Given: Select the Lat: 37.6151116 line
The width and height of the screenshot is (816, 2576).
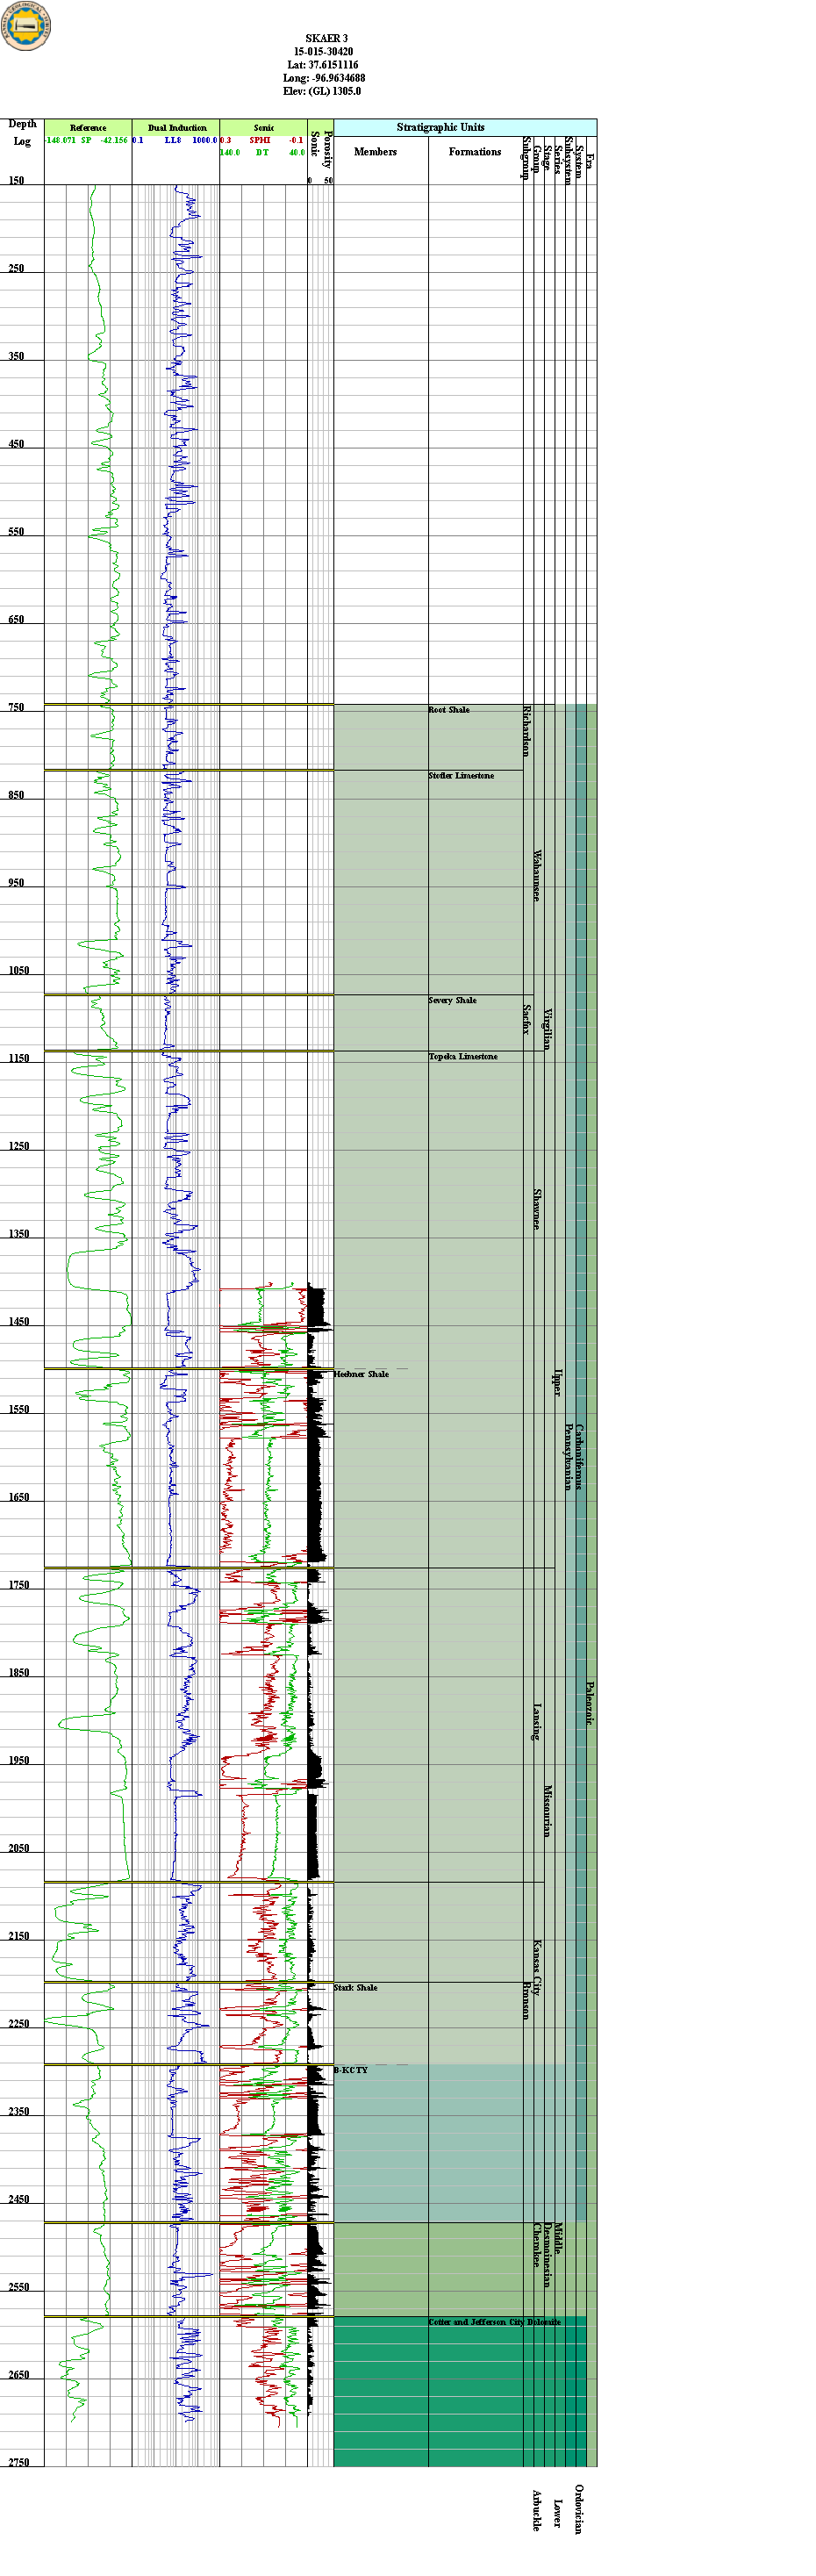Looking at the screenshot, I should pos(322,64).
